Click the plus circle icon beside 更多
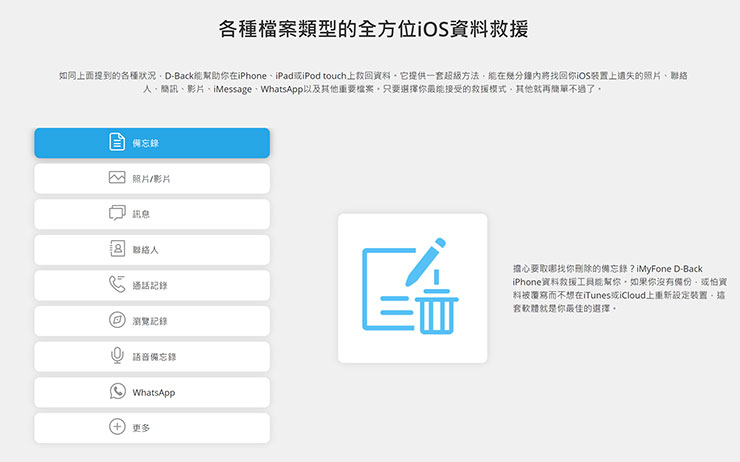 click(x=117, y=427)
